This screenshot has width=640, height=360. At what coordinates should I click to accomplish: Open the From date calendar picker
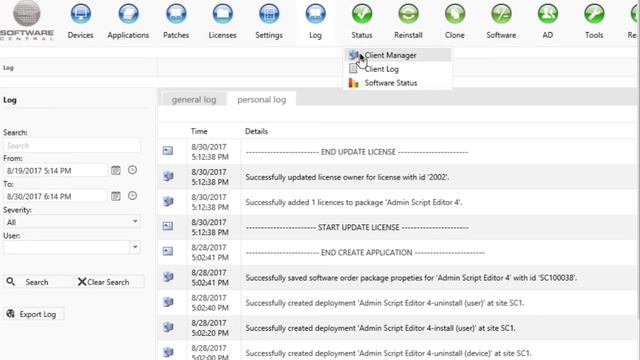(116, 170)
